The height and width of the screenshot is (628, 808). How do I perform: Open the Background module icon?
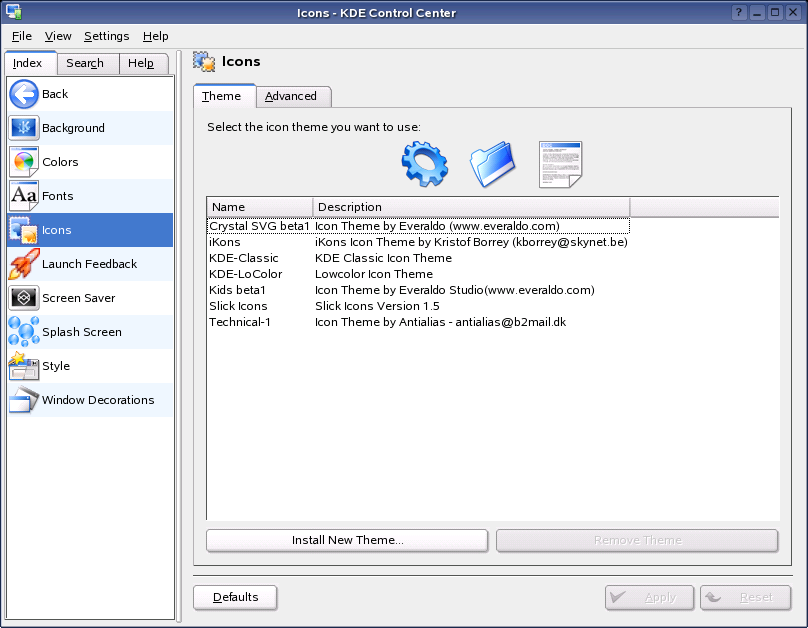point(24,128)
